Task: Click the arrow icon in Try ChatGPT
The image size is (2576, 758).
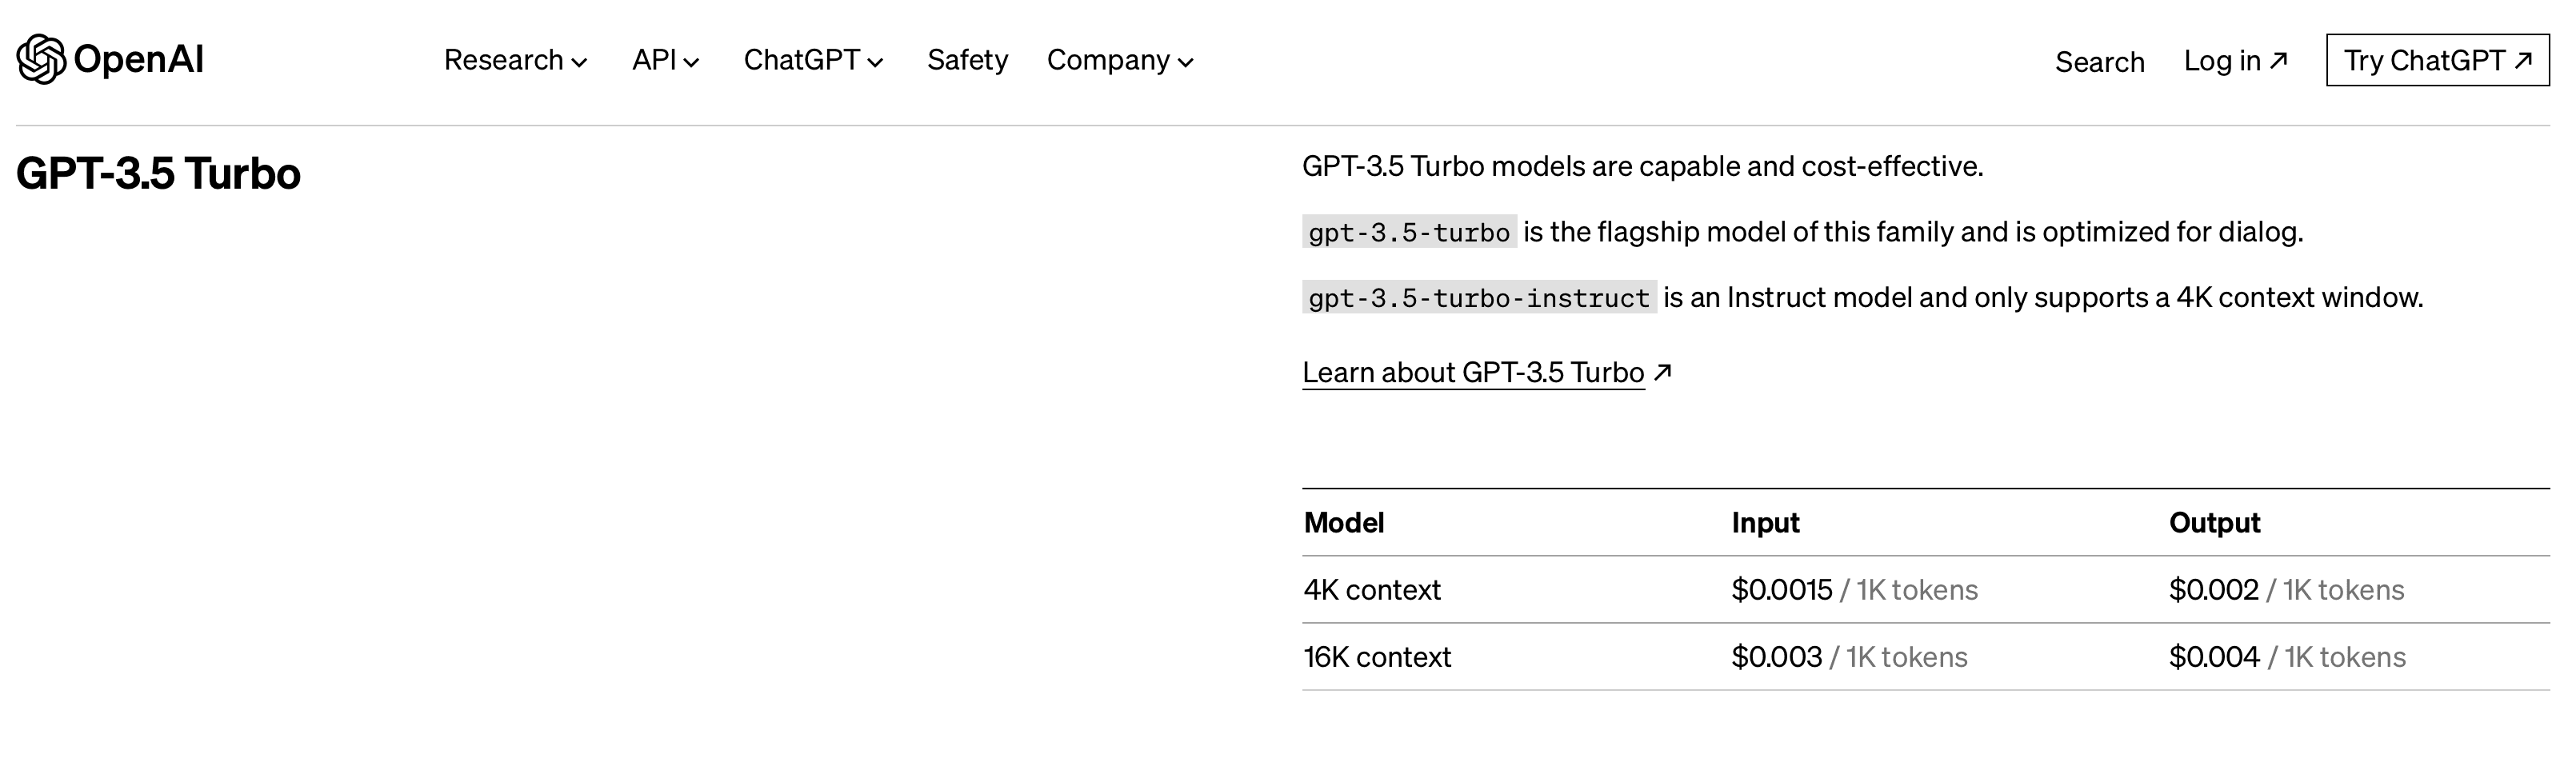Action: tap(2523, 60)
